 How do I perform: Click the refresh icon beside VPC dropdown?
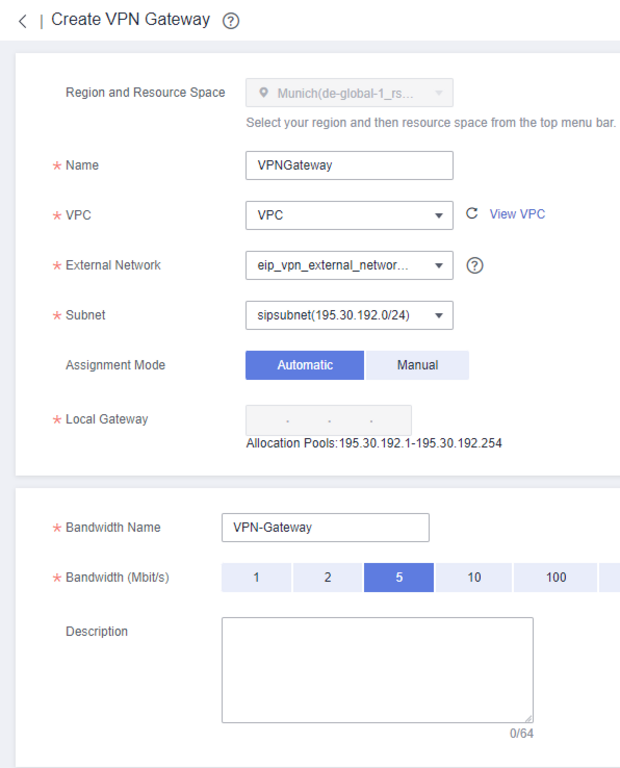[x=472, y=214]
